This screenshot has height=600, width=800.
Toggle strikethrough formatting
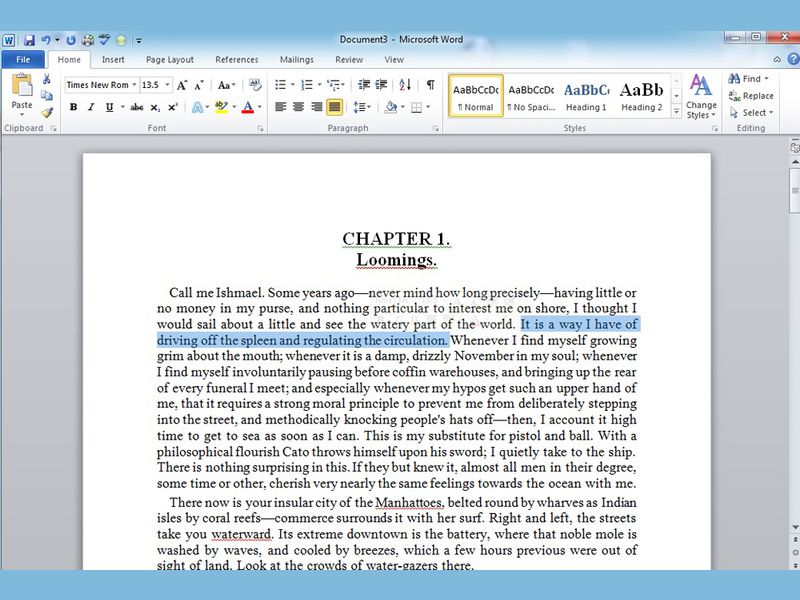click(136, 107)
